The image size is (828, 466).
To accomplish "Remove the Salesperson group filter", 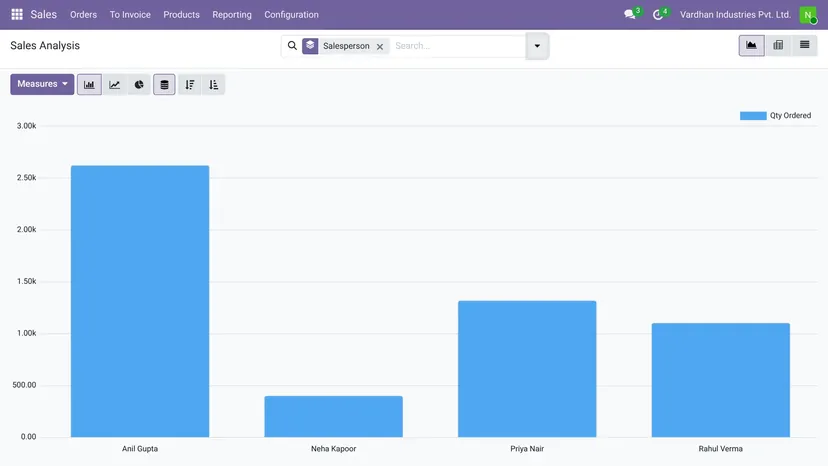I will tap(380, 46).
